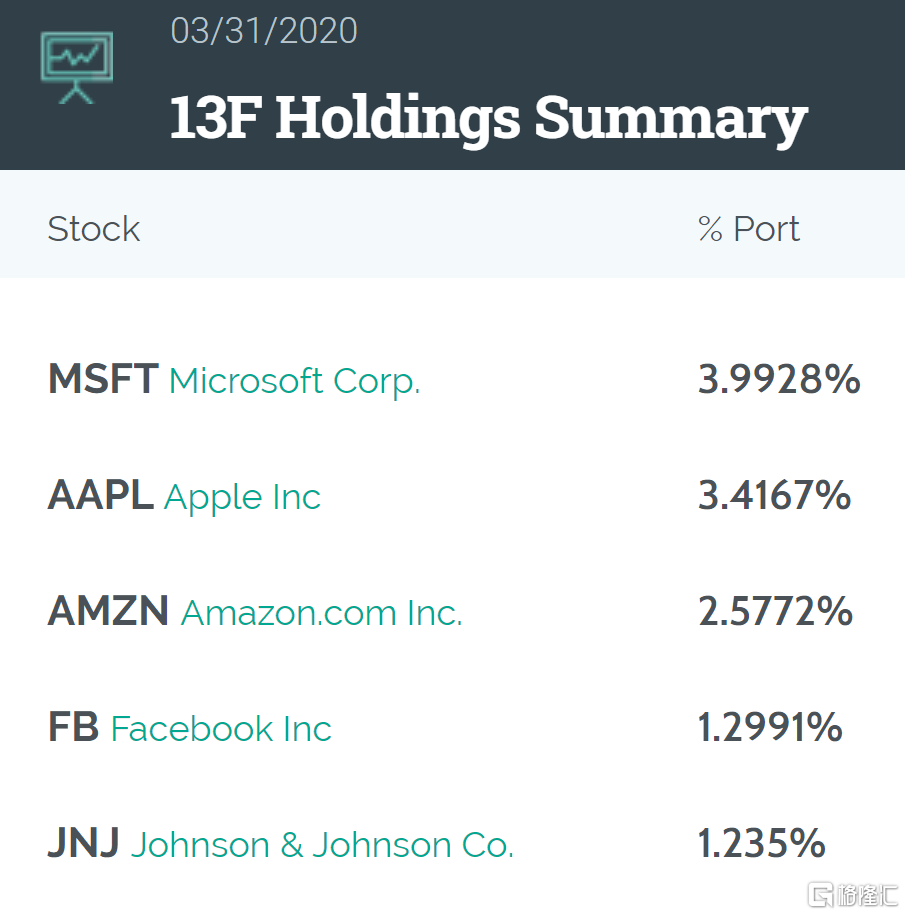Click the % Port column header
The height and width of the screenshot is (916, 905).
[x=749, y=229]
